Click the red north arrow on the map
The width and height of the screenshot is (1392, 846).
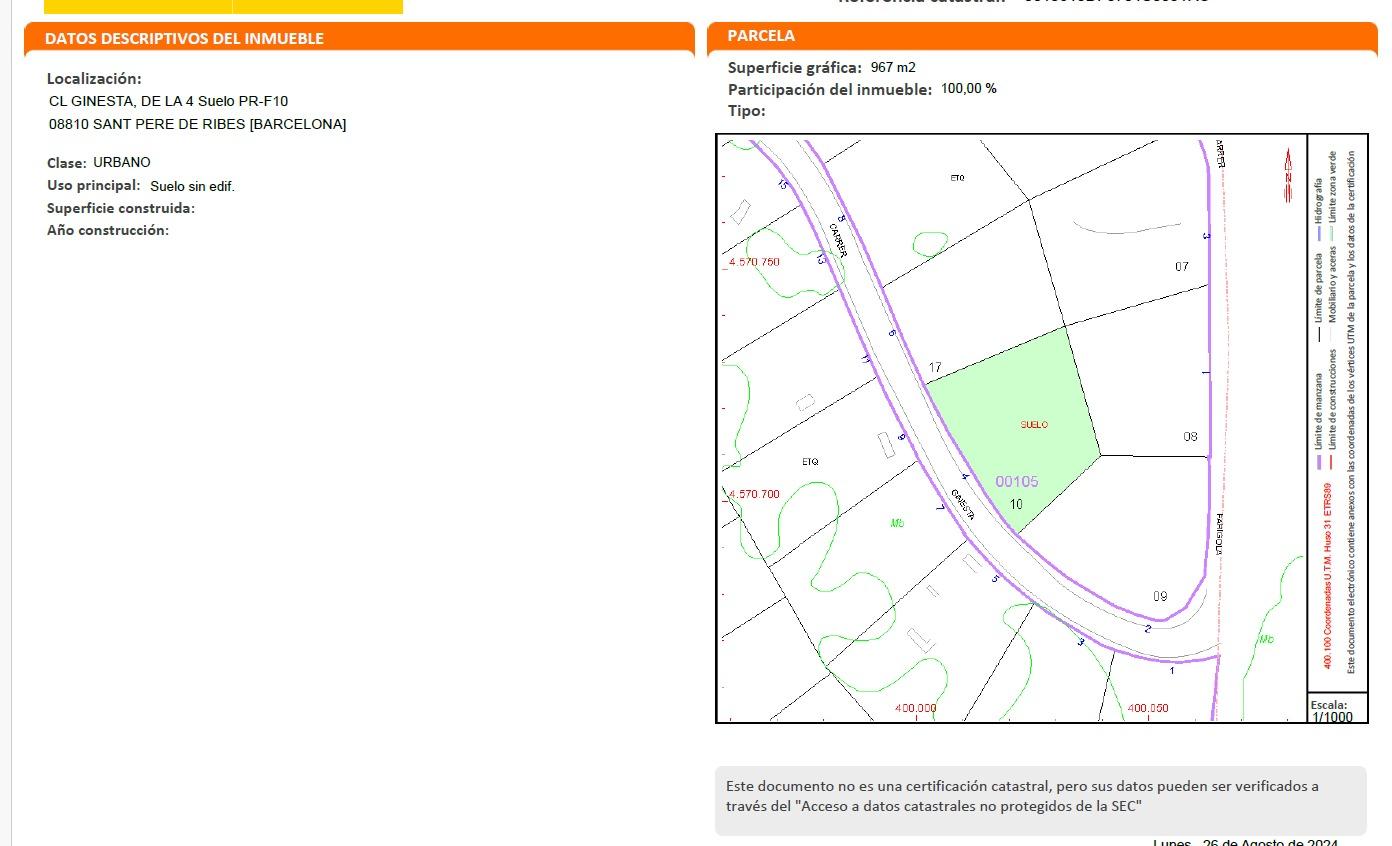click(1288, 176)
